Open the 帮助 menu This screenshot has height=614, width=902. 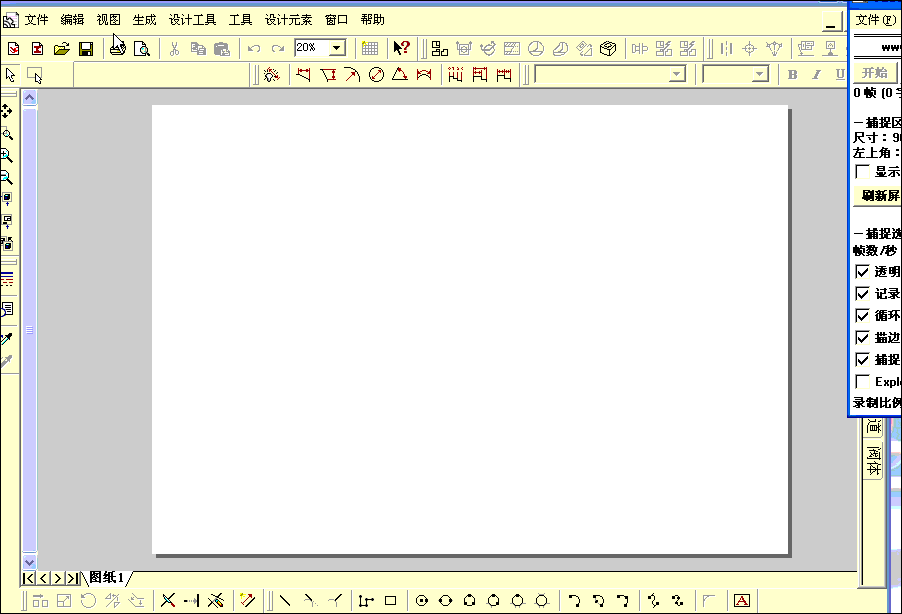pos(372,20)
